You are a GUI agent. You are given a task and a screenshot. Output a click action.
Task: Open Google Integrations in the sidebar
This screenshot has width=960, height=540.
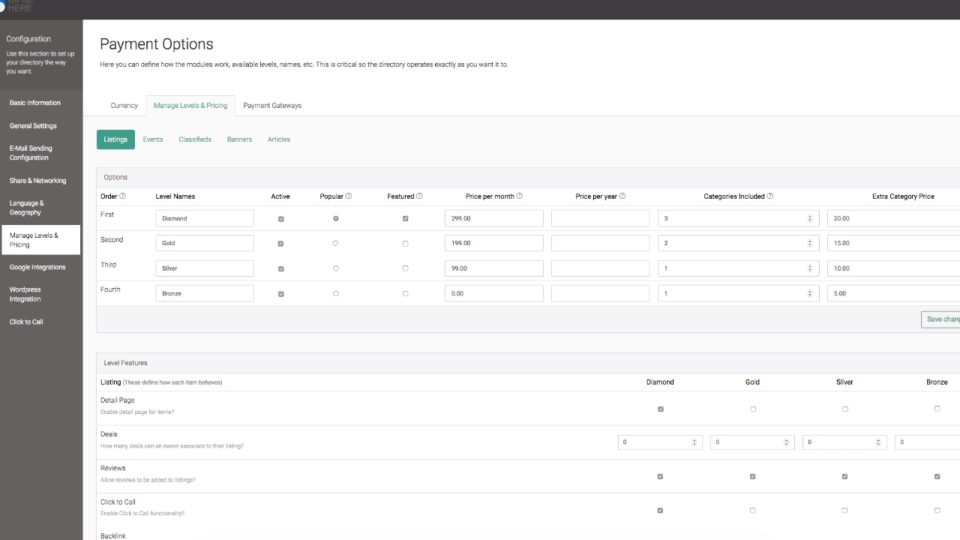click(37, 267)
